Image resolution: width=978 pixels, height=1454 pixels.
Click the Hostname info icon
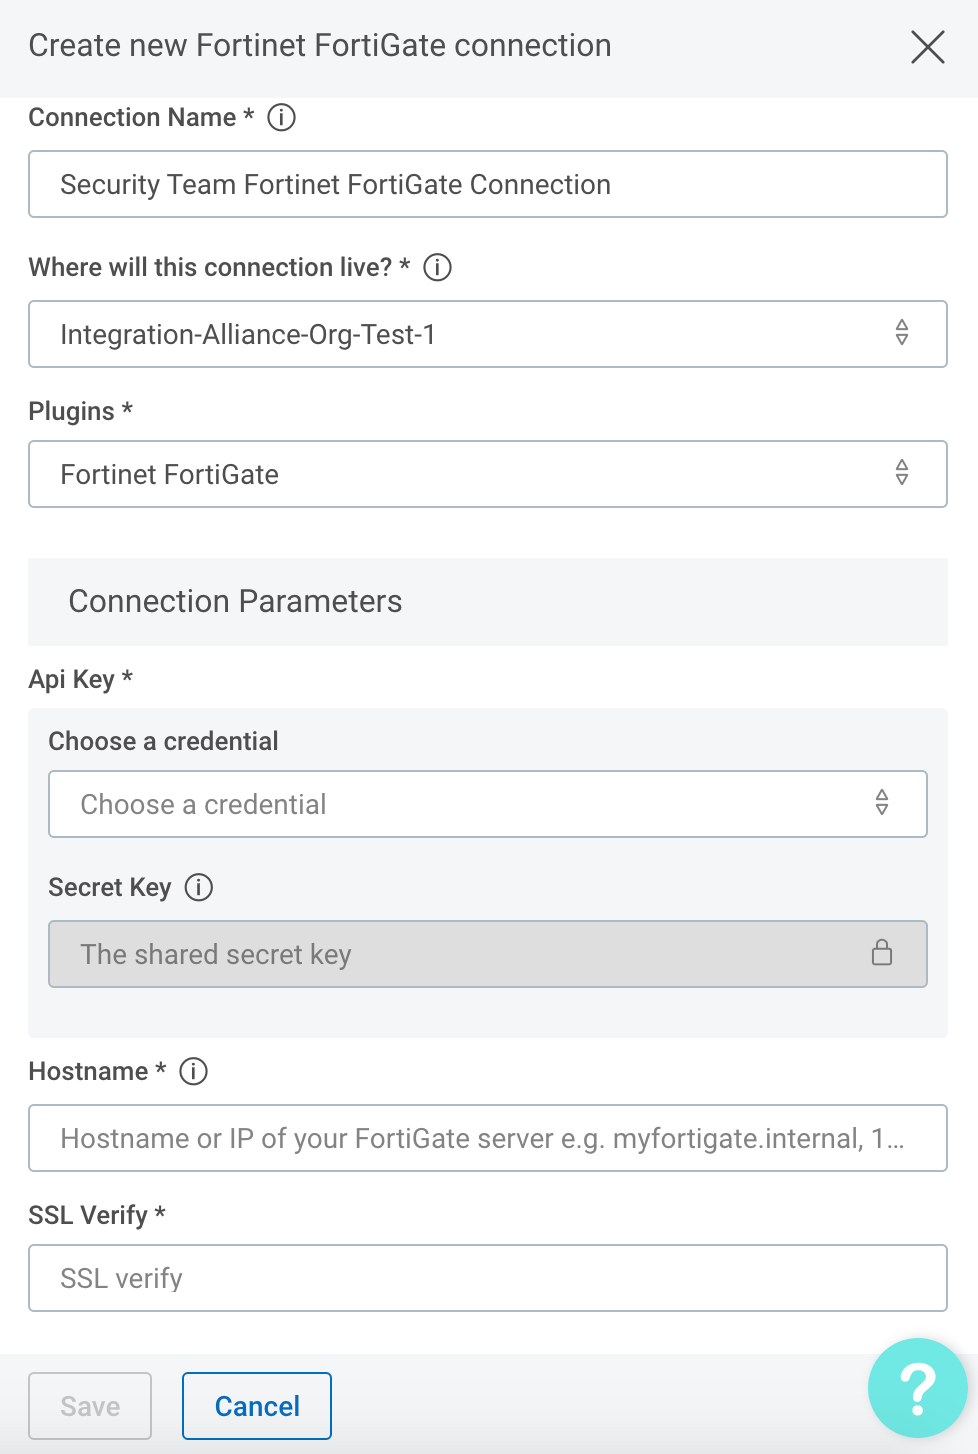coord(193,1072)
